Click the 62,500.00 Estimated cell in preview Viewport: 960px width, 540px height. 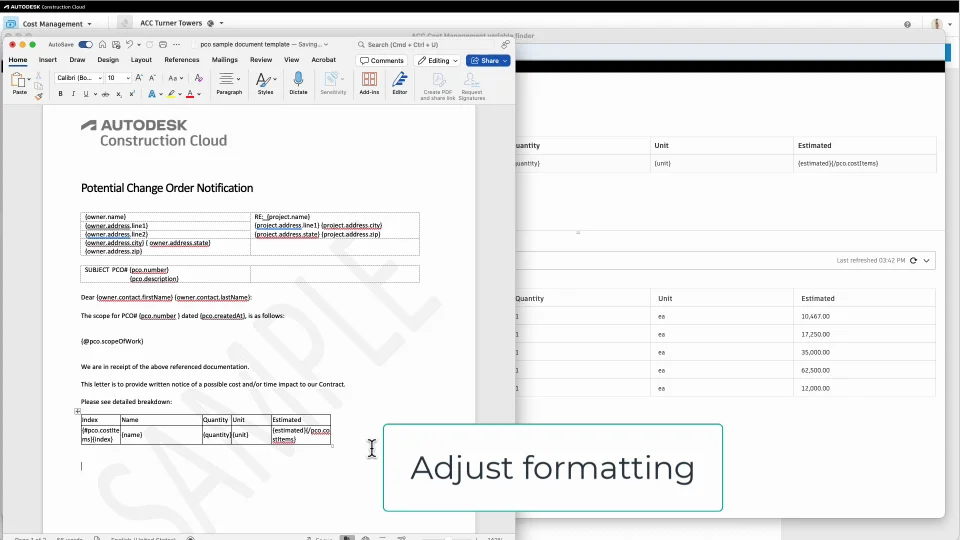click(x=865, y=370)
